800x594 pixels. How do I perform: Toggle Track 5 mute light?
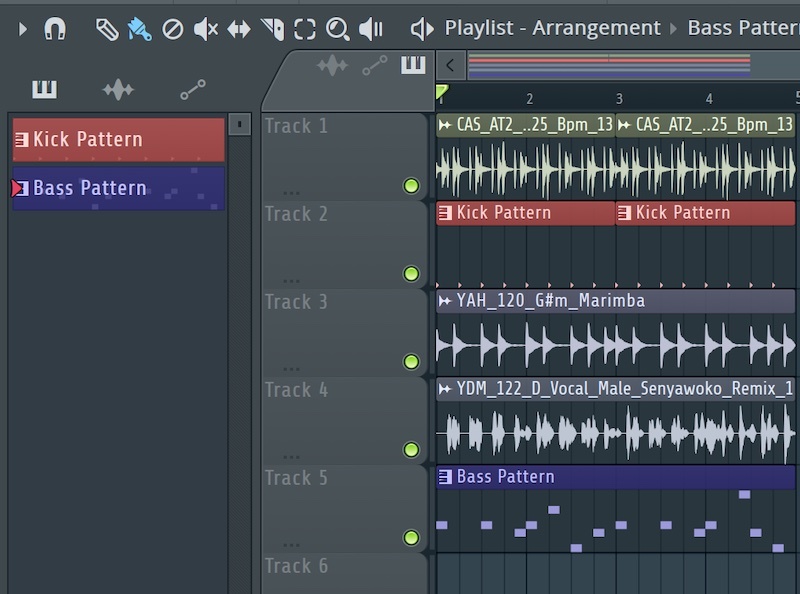[x=411, y=538]
